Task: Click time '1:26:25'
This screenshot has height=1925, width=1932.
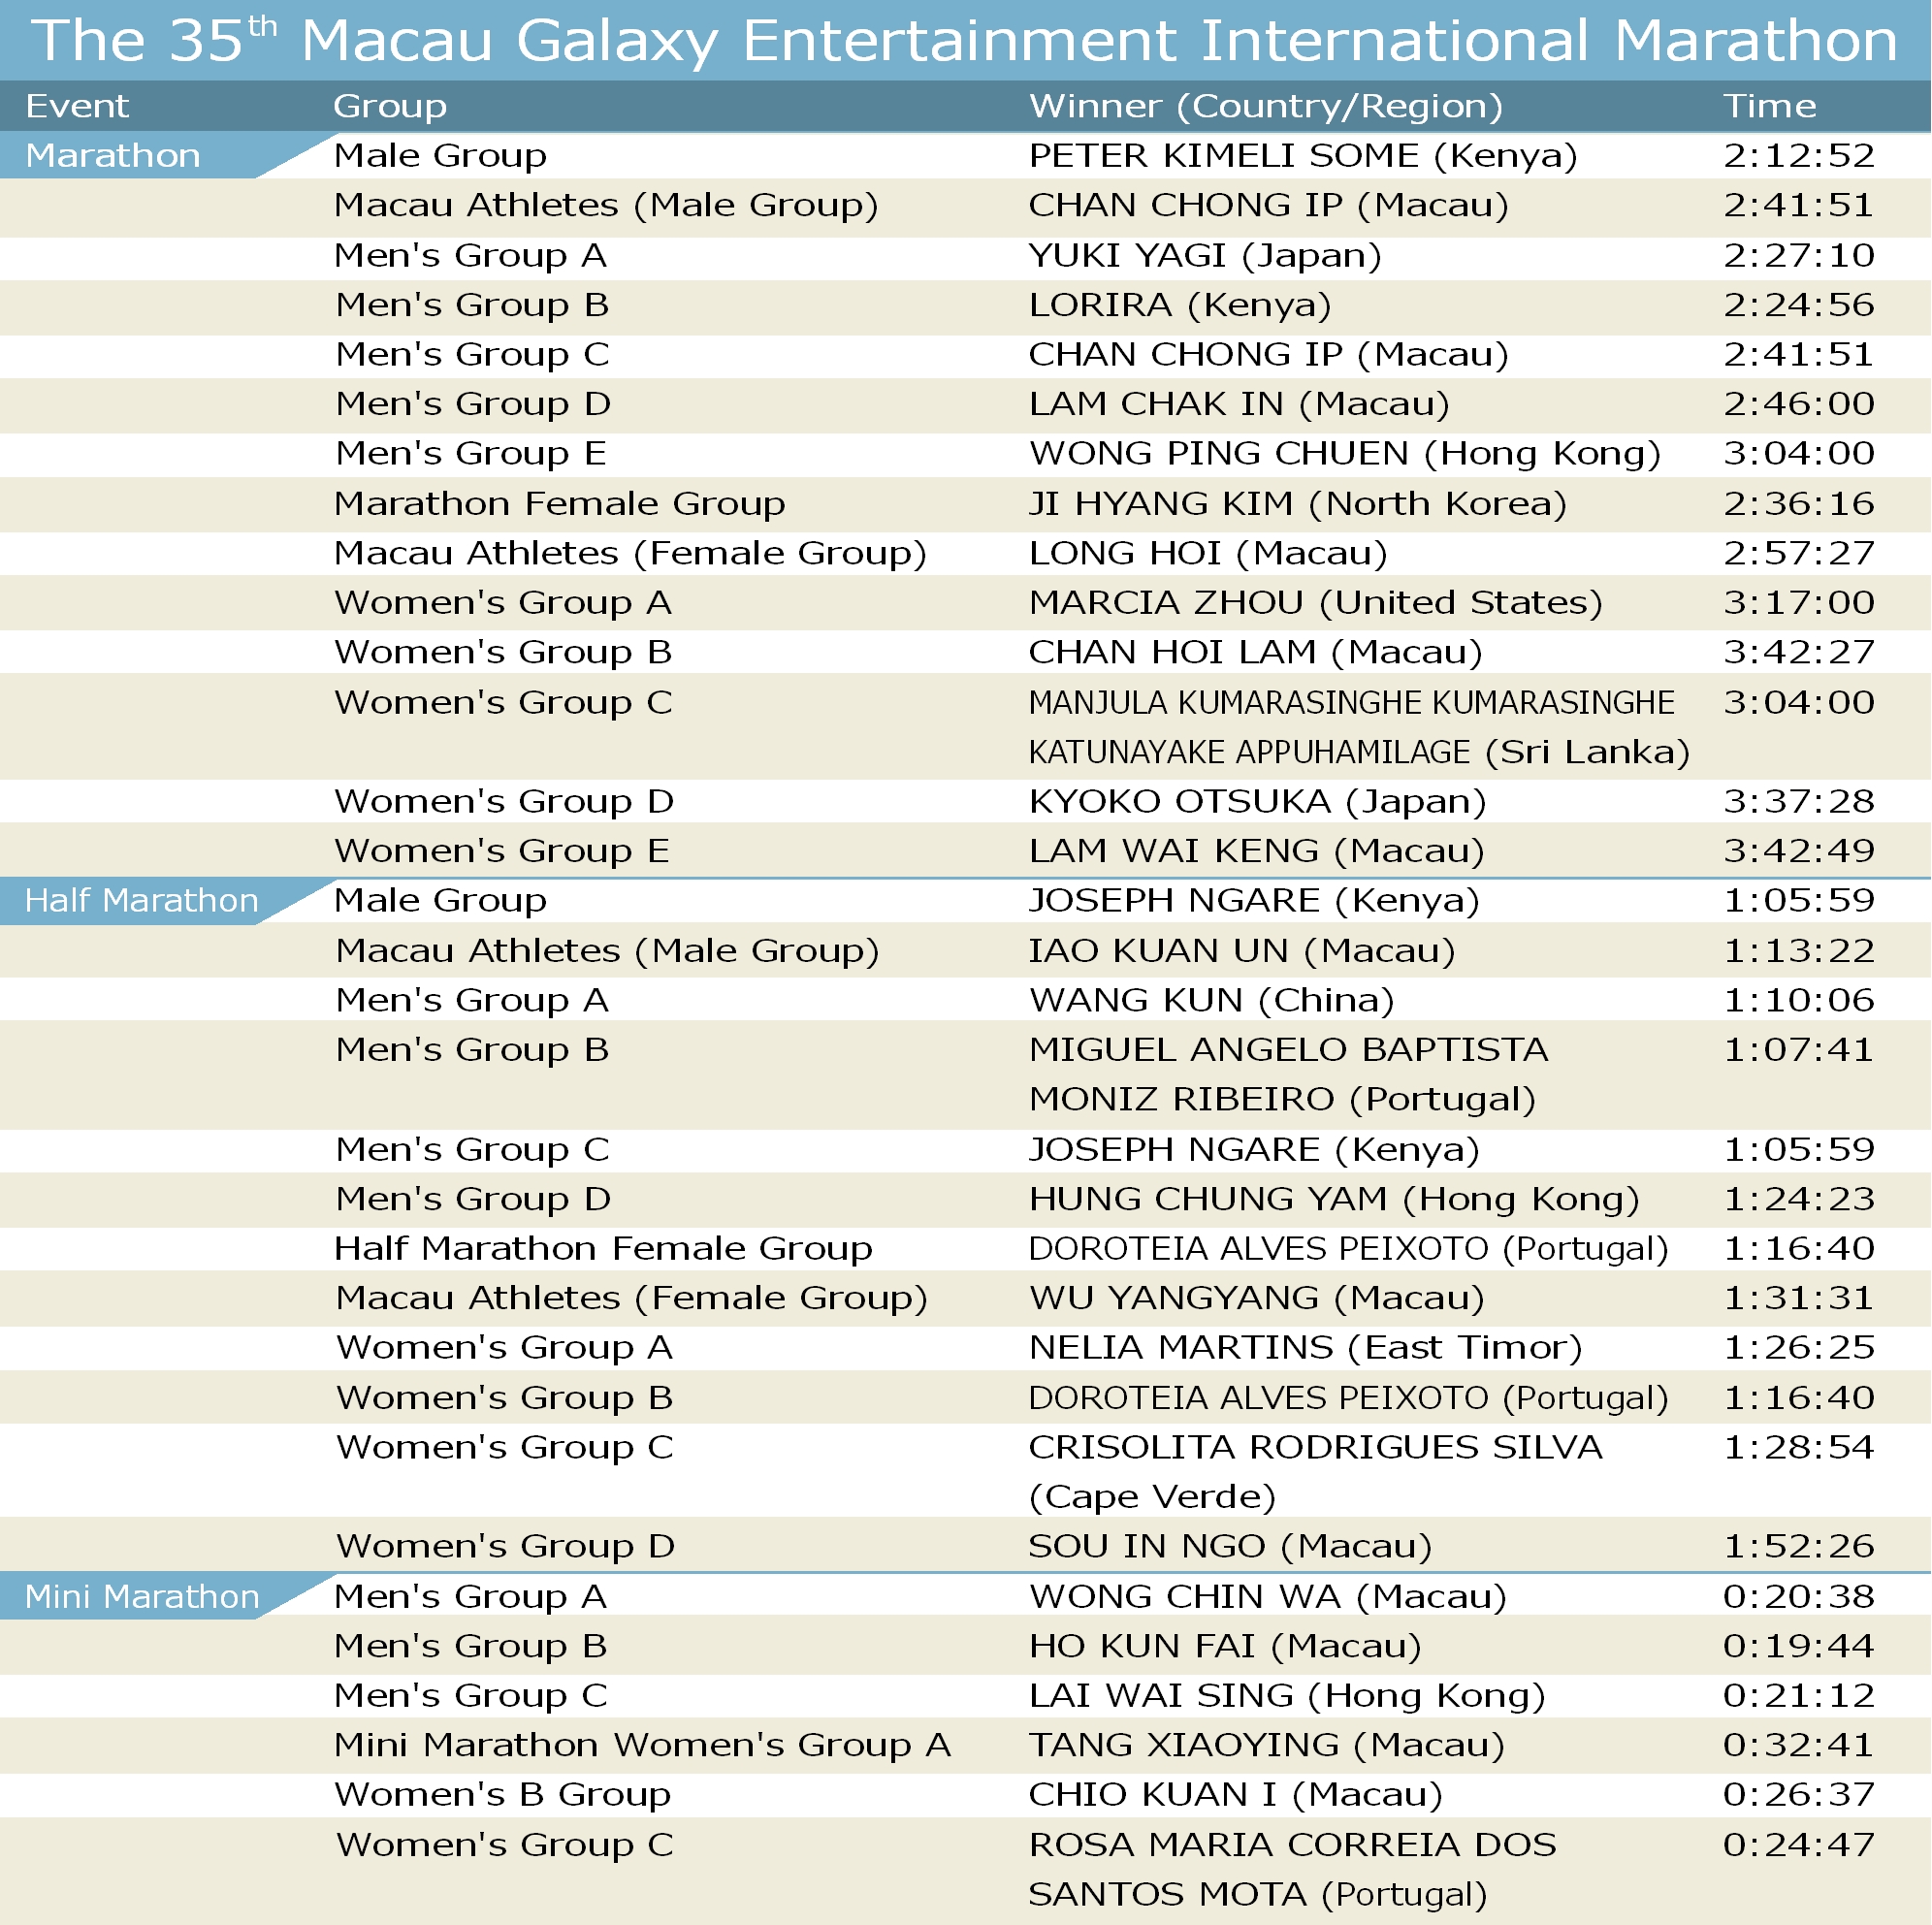Action: coord(1799,1347)
